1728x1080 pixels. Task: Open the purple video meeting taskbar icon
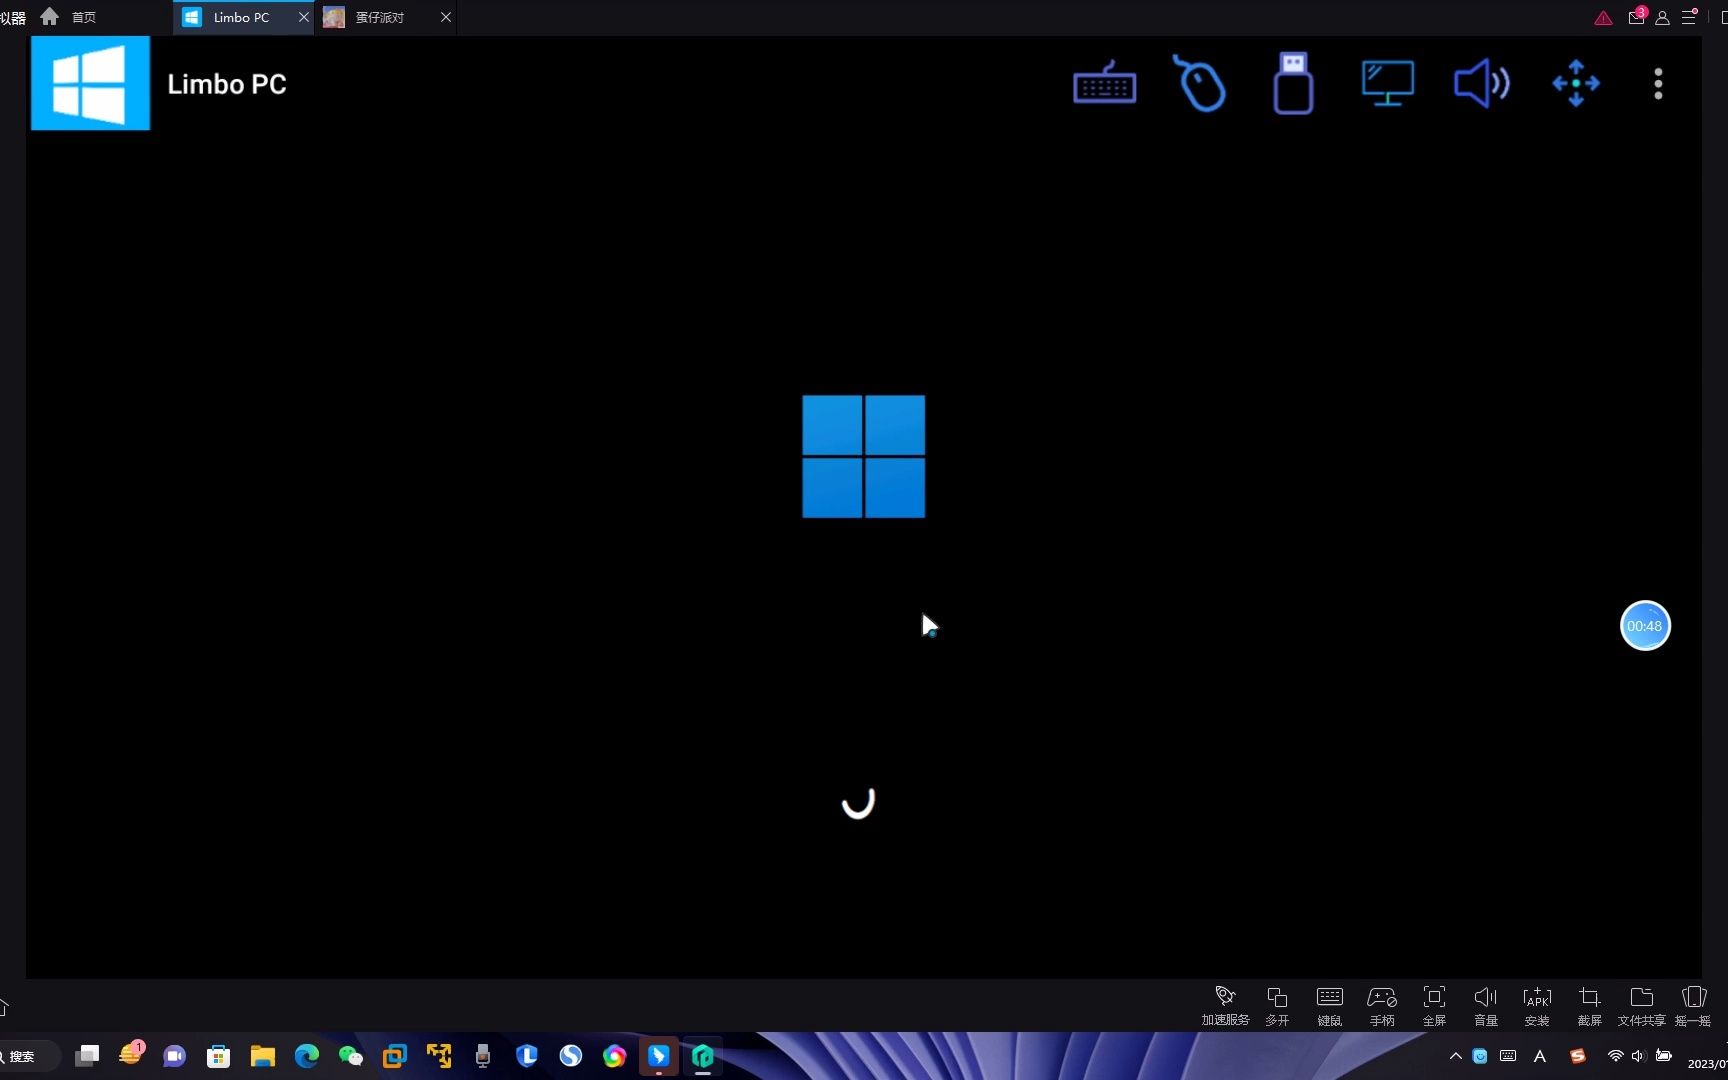(175, 1056)
